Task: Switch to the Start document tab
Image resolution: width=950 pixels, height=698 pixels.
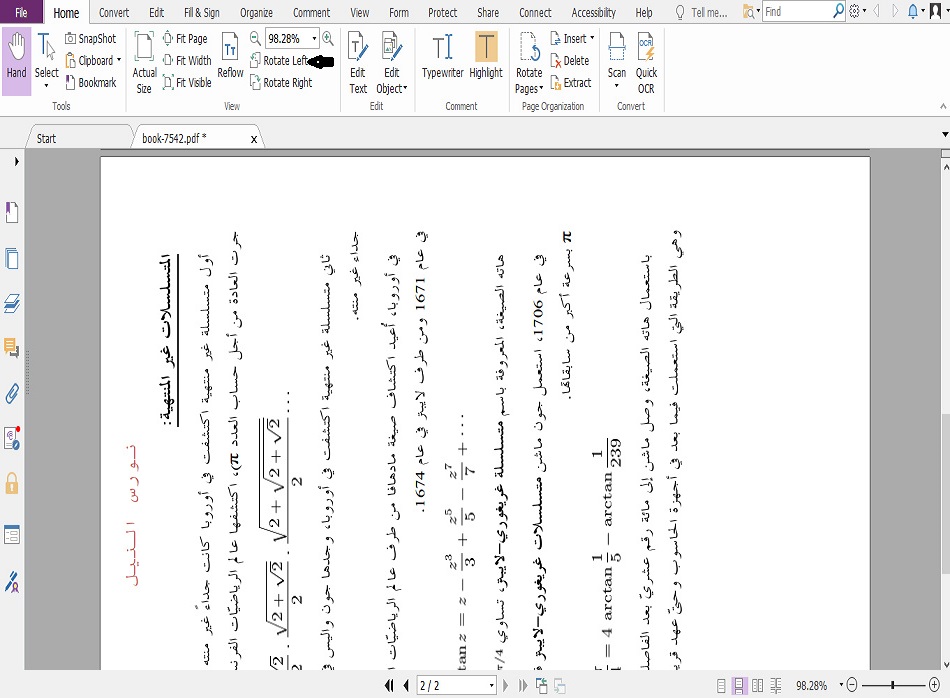Action: [x=47, y=138]
